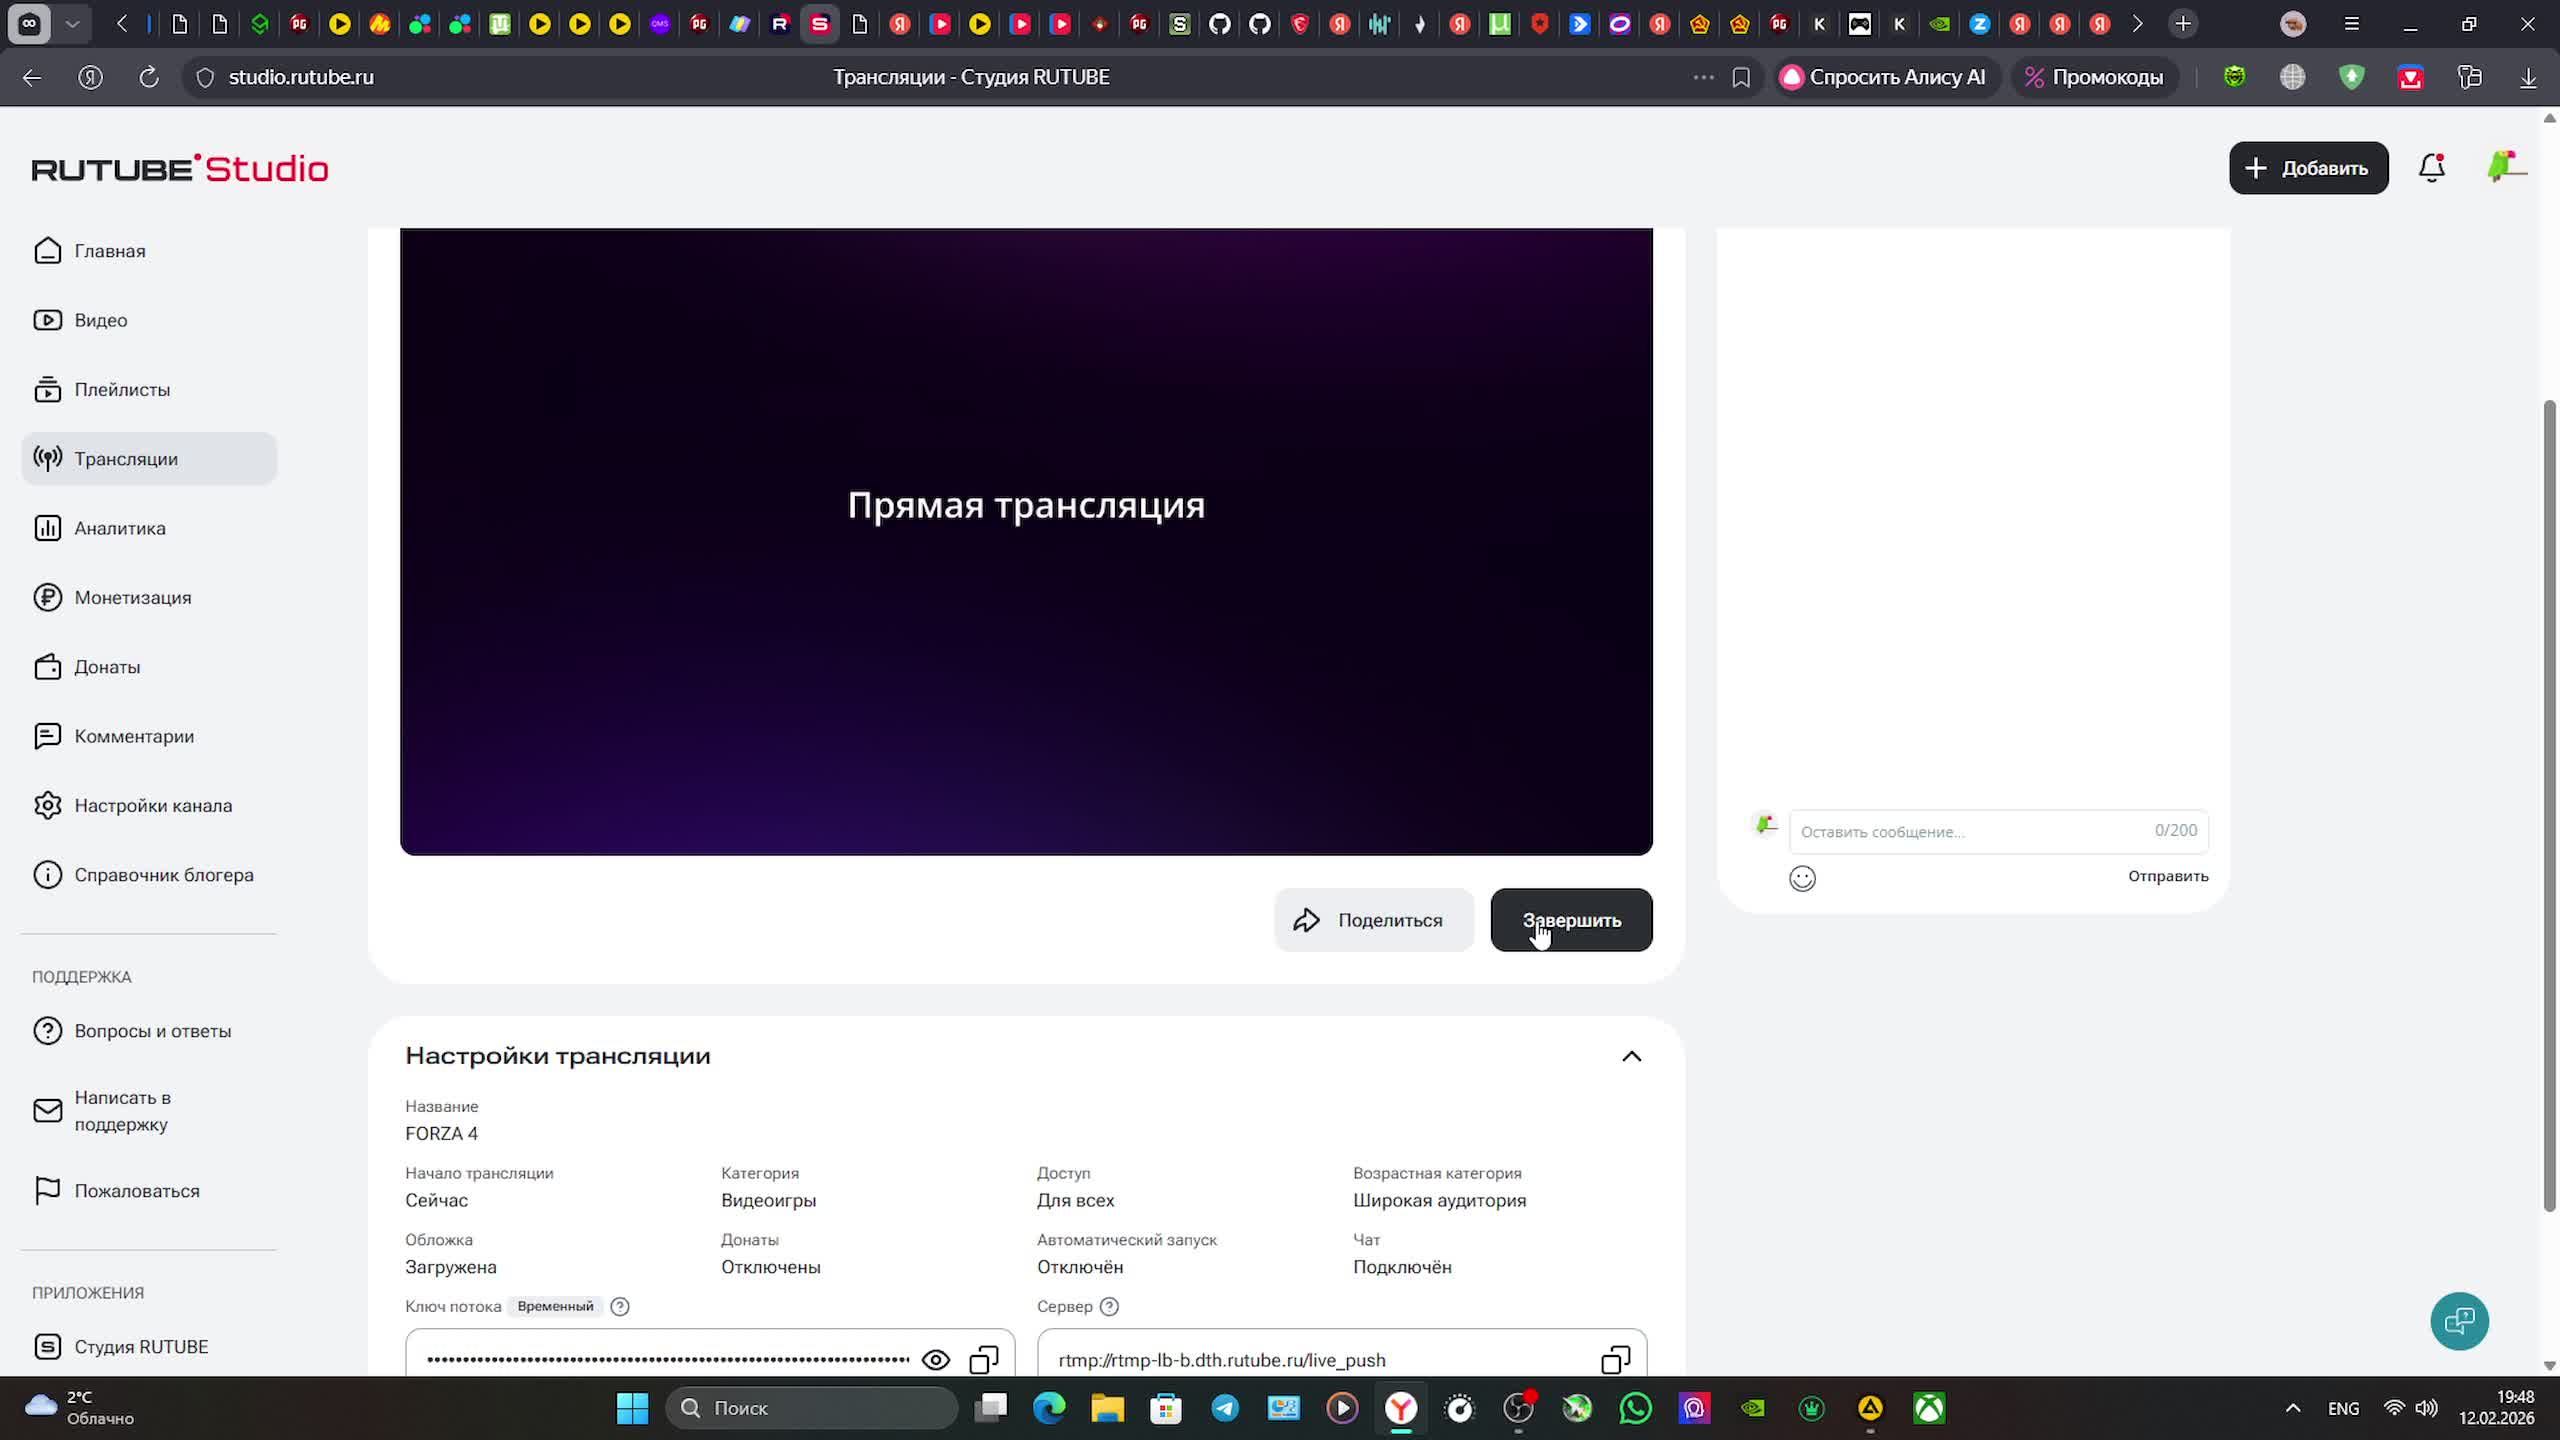
Task: Open Аналитика in the sidebar
Action: [x=120, y=528]
